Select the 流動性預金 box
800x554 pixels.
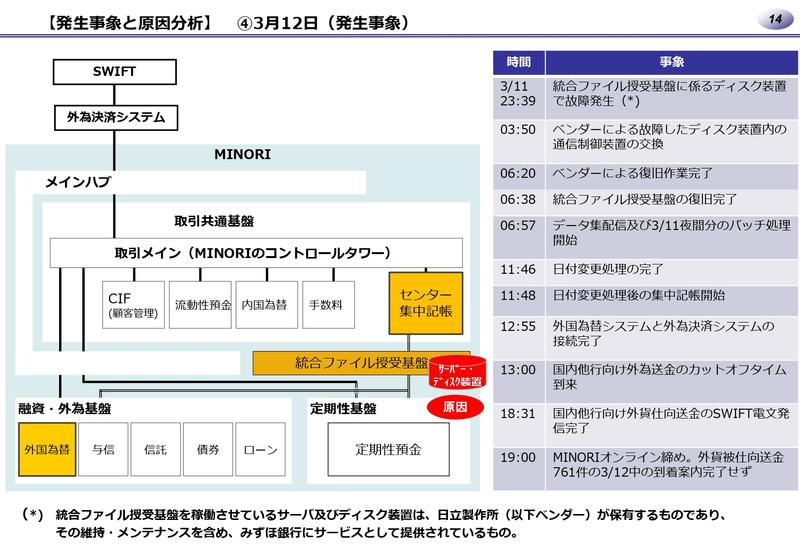[x=201, y=305]
